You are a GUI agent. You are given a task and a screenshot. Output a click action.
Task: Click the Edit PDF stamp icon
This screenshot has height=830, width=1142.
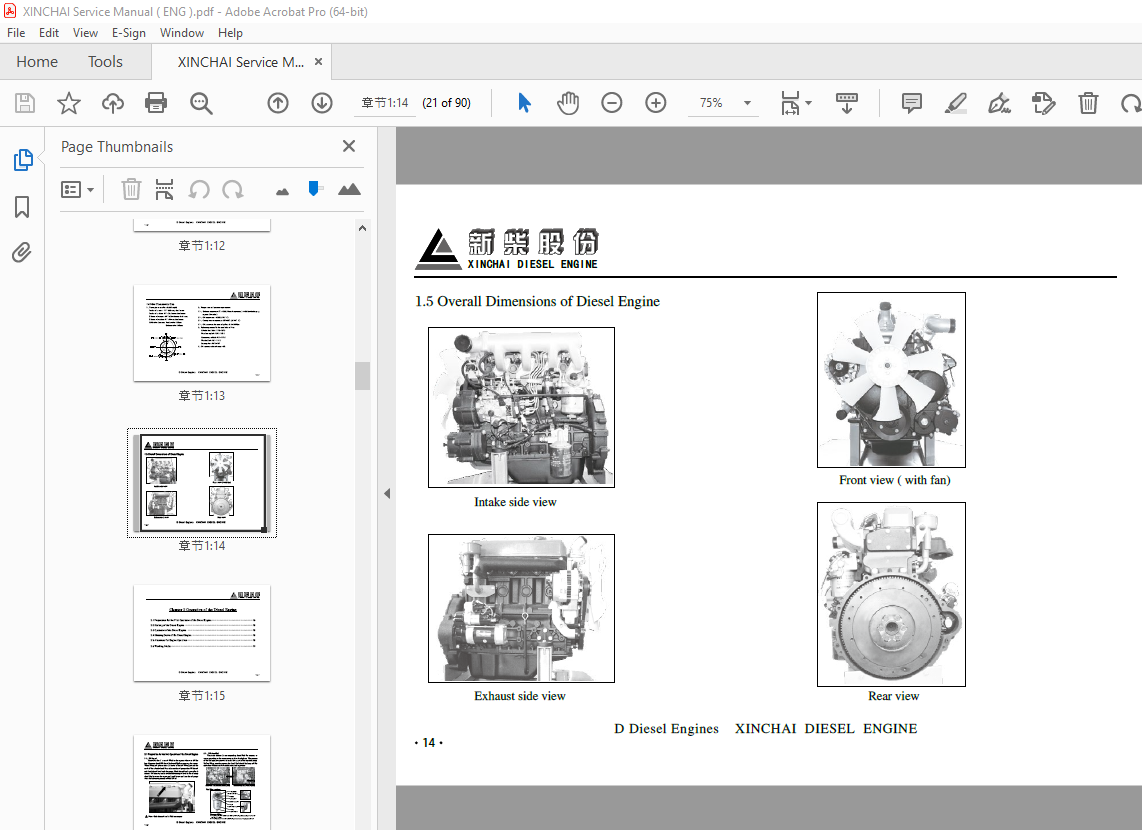(1044, 103)
